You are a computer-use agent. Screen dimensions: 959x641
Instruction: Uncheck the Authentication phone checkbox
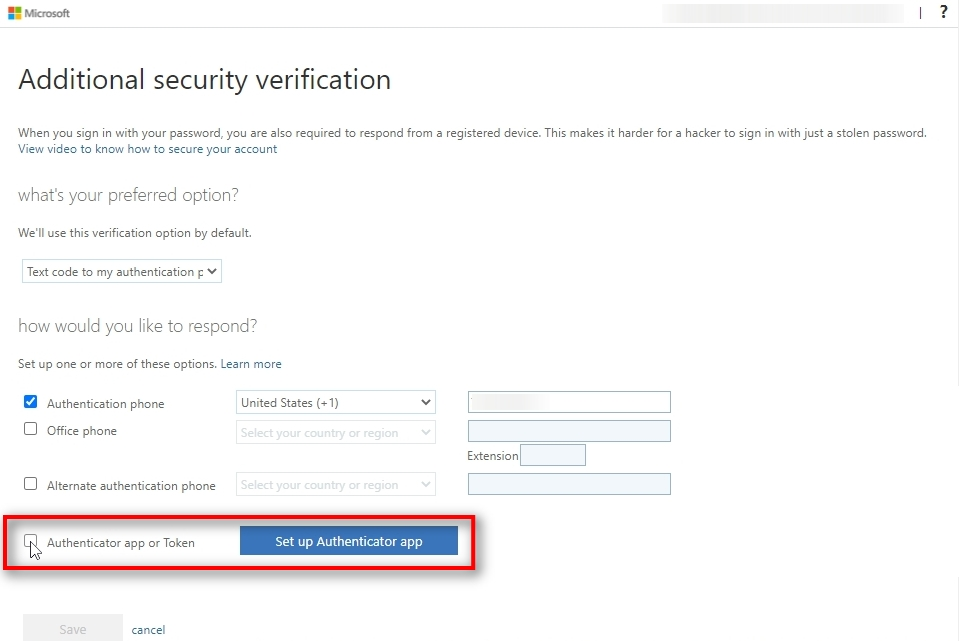[x=30, y=402]
